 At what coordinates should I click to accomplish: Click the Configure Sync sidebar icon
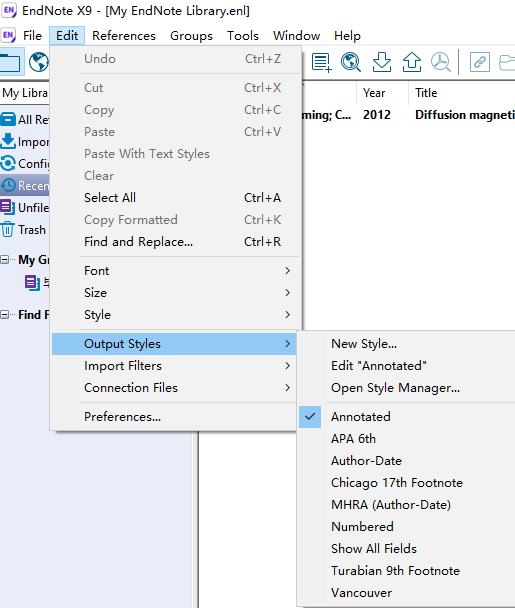click(8, 163)
